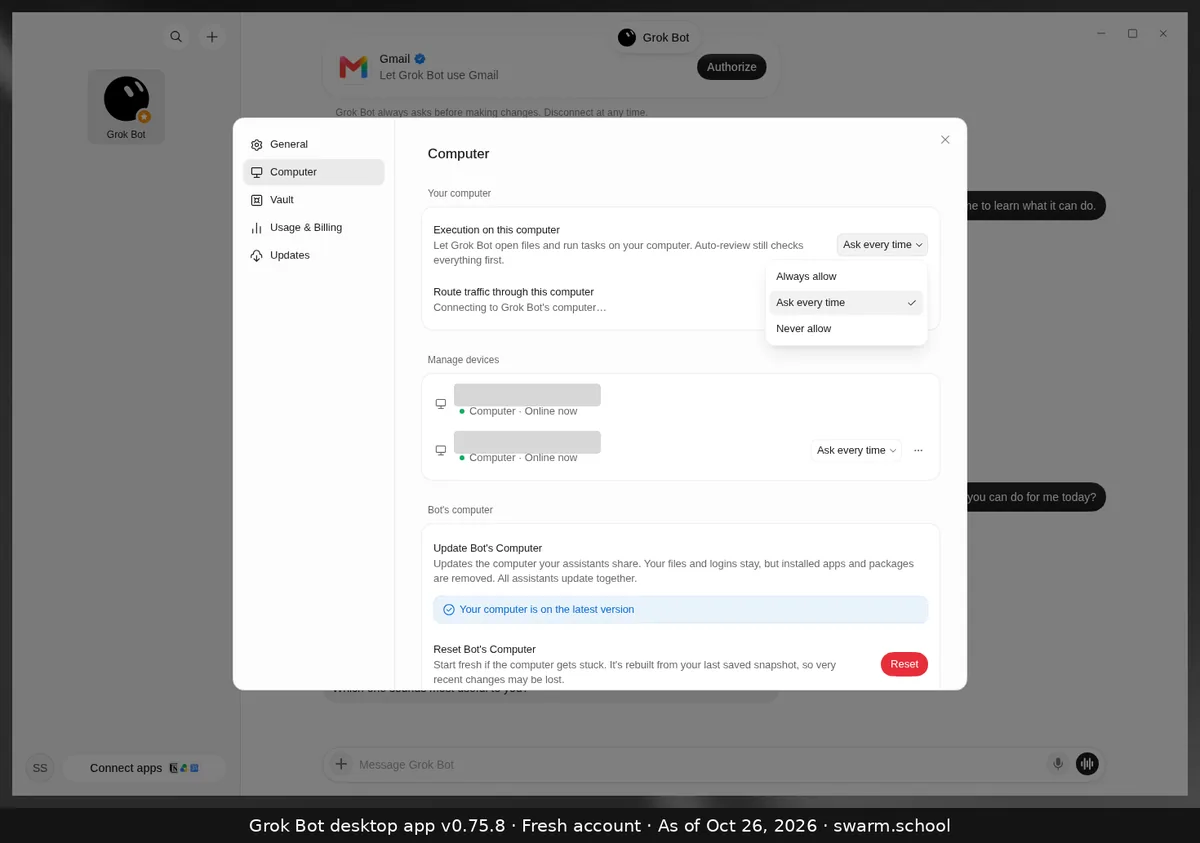Click the Gmail verified badge icon
1200x843 pixels.
tap(421, 59)
